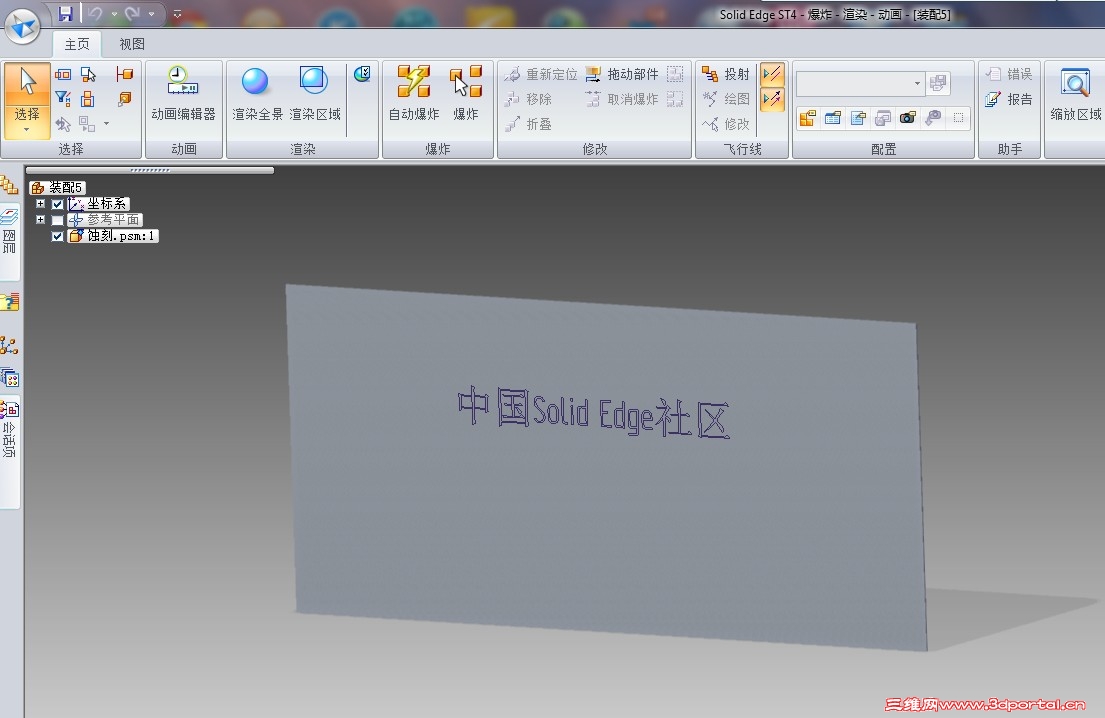Click the pathfinder panel grip handle
1105x718 pixels.
pos(149,170)
